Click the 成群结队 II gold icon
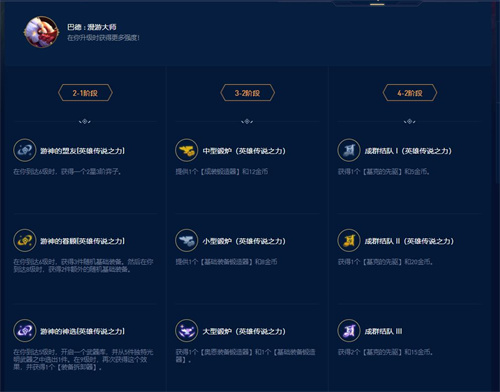Image resolution: width=500 pixels, height=392 pixels. pyautogui.click(x=349, y=240)
